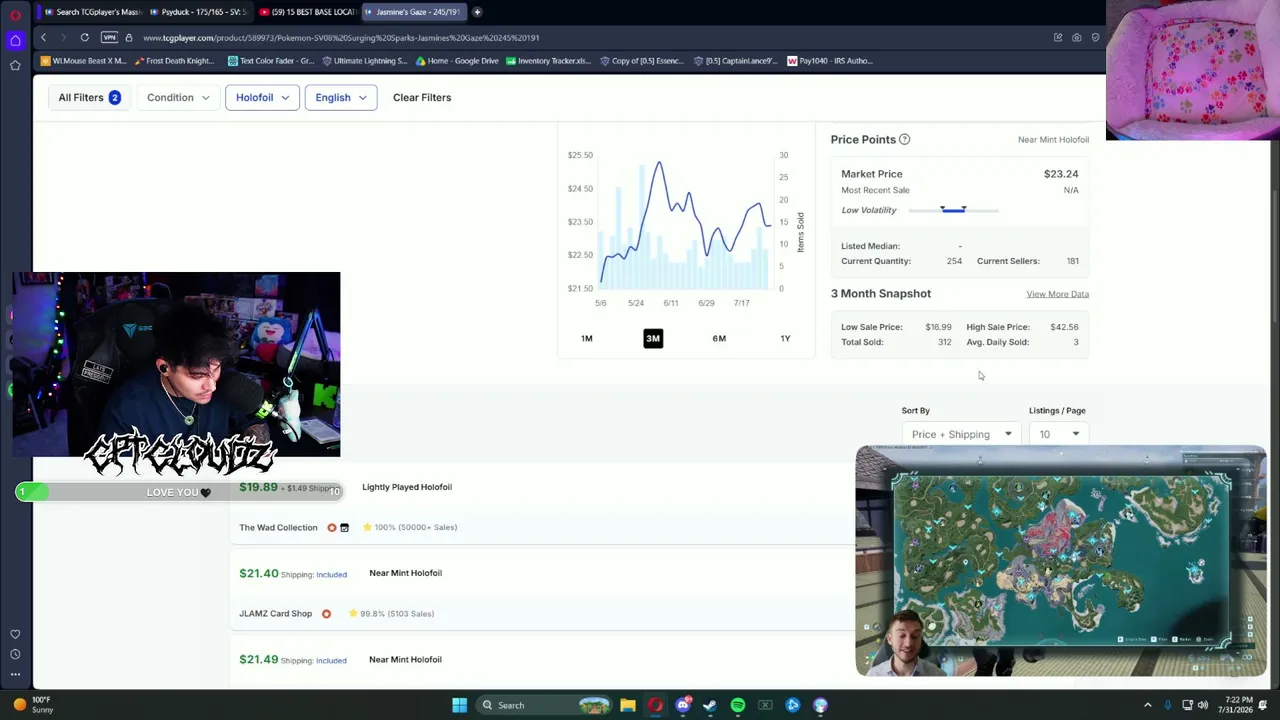
Task: Show the Price Points help tooltip icon
Action: (904, 139)
